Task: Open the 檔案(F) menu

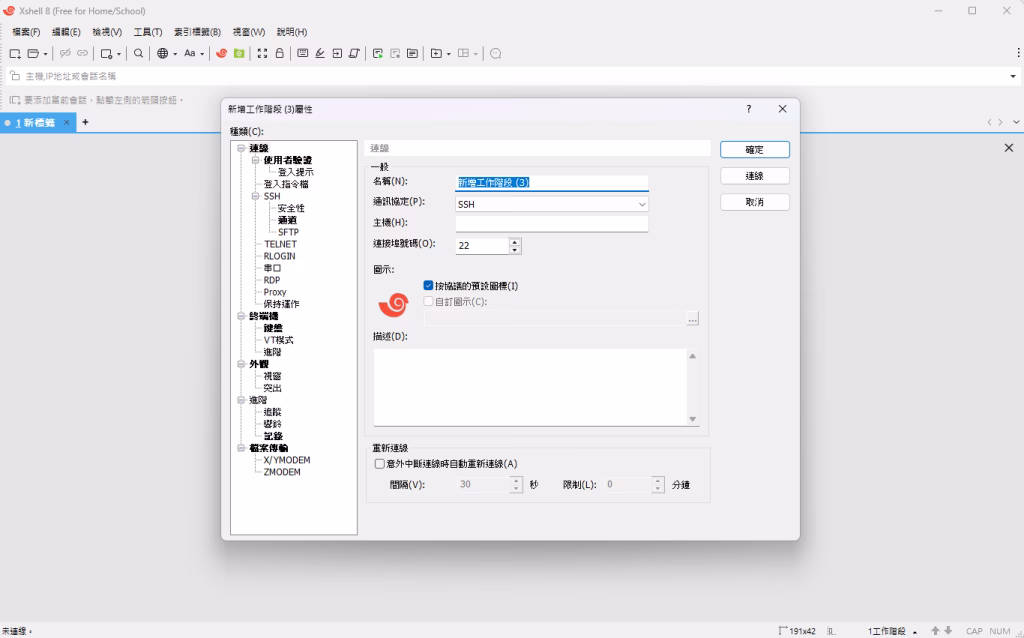Action: [x=26, y=32]
